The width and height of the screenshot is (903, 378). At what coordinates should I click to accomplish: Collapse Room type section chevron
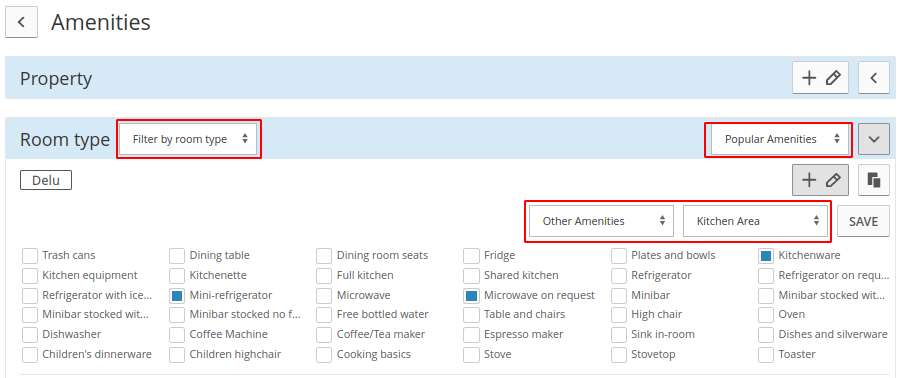874,139
